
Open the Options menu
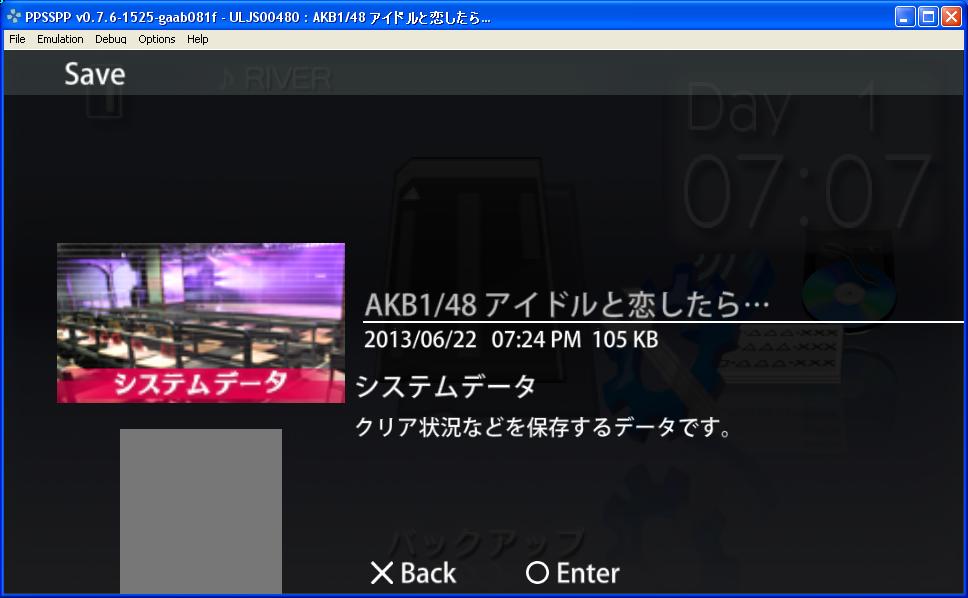coord(157,39)
